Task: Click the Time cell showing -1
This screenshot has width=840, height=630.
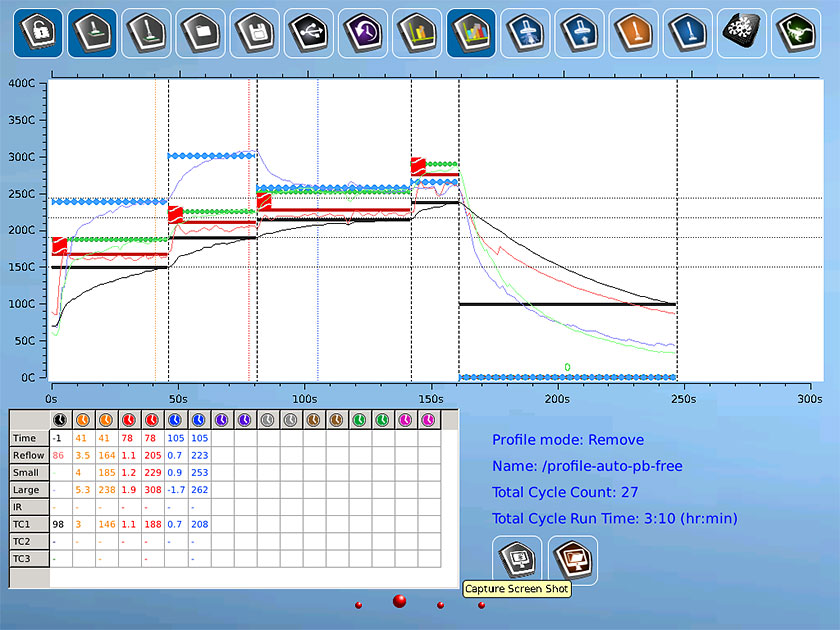Action: pyautogui.click(x=61, y=438)
